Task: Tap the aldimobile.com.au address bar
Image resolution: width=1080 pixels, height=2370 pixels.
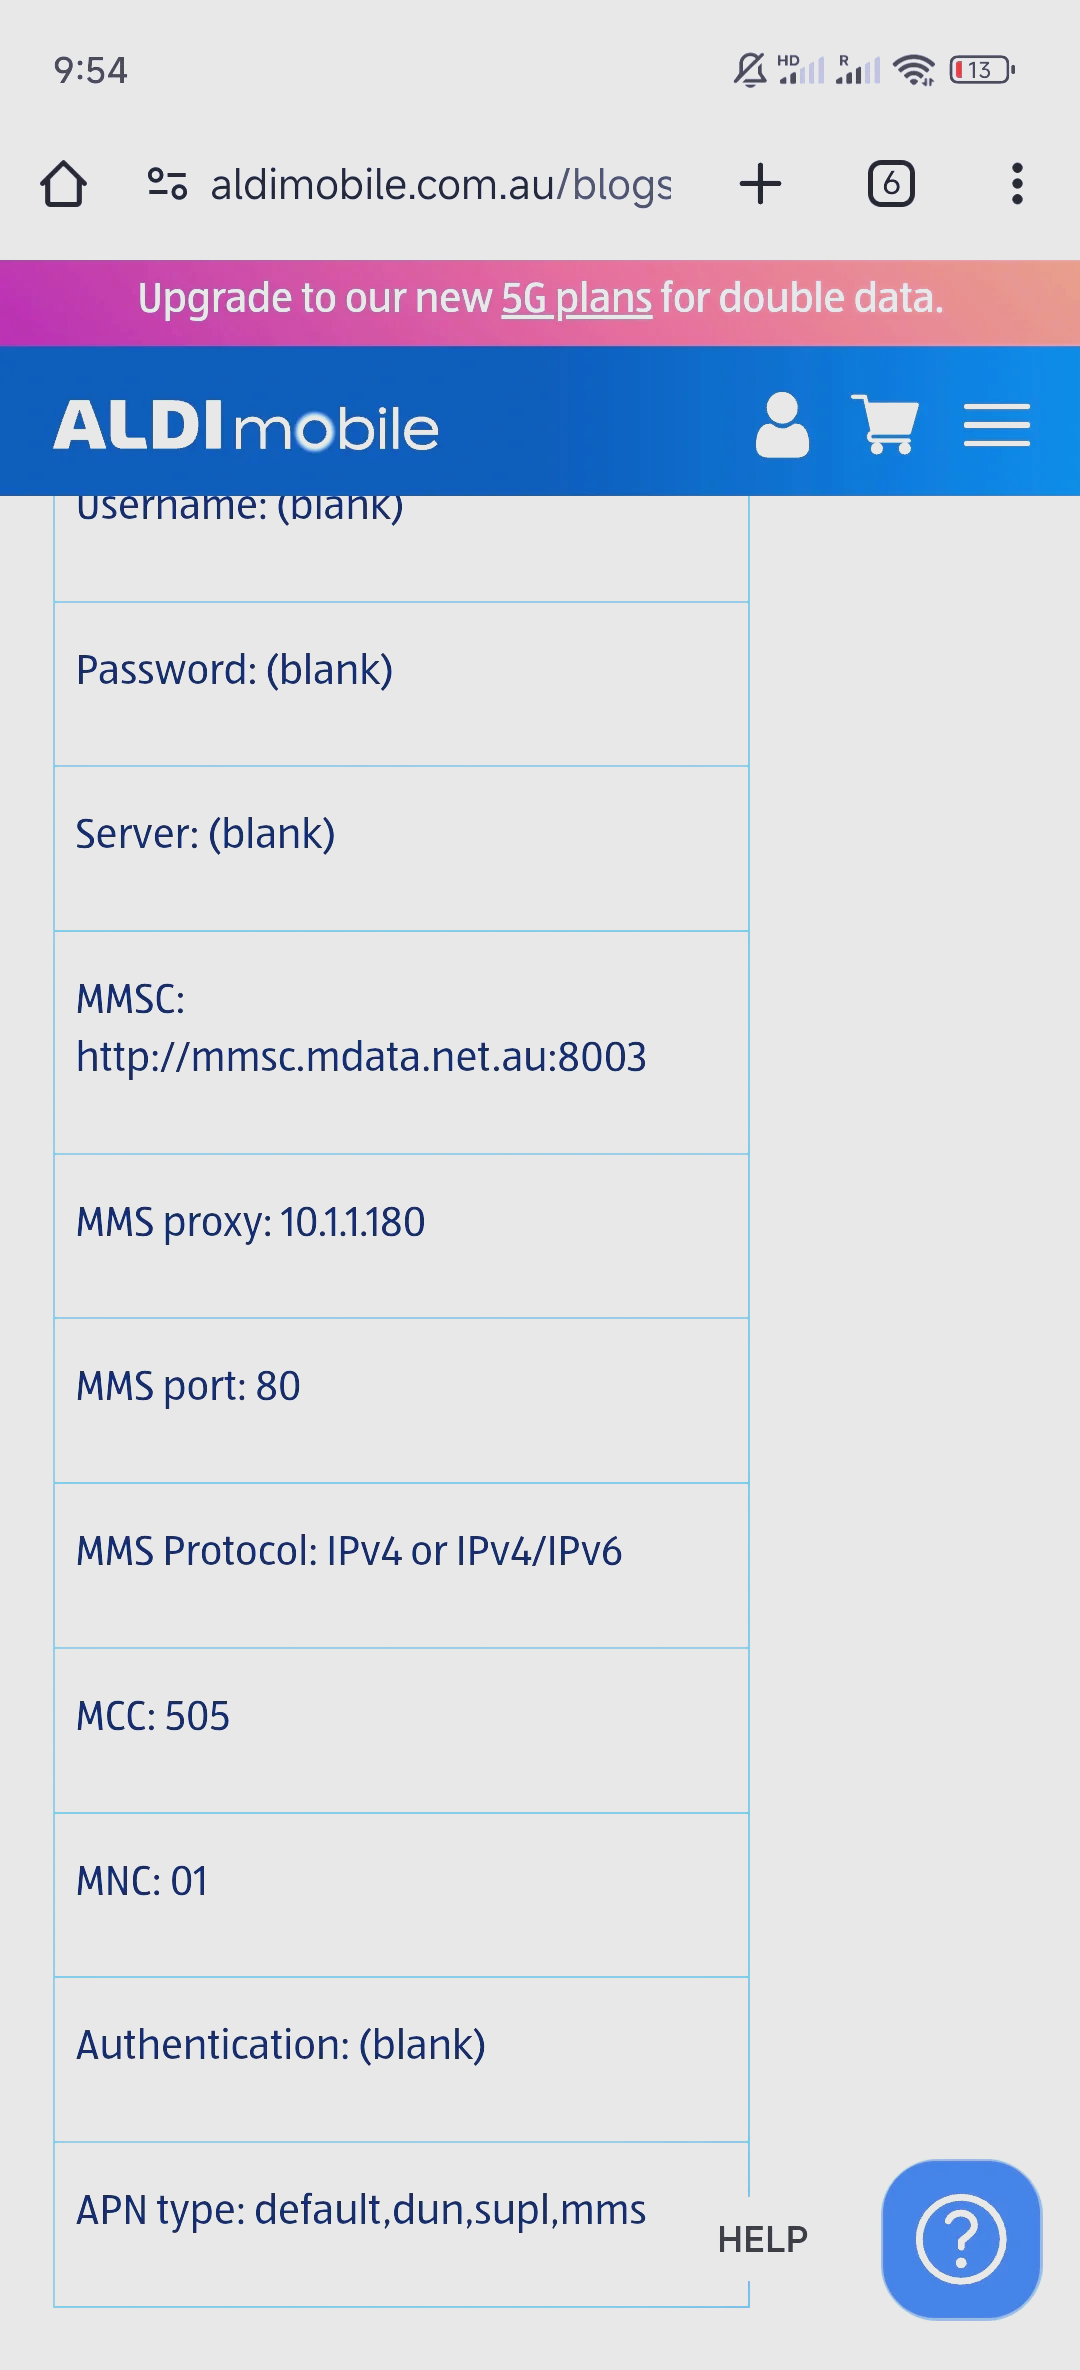Action: (x=440, y=185)
